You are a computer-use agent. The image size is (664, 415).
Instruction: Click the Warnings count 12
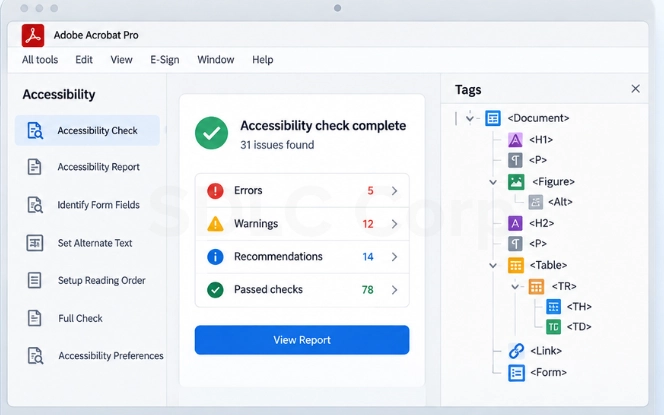pos(368,224)
